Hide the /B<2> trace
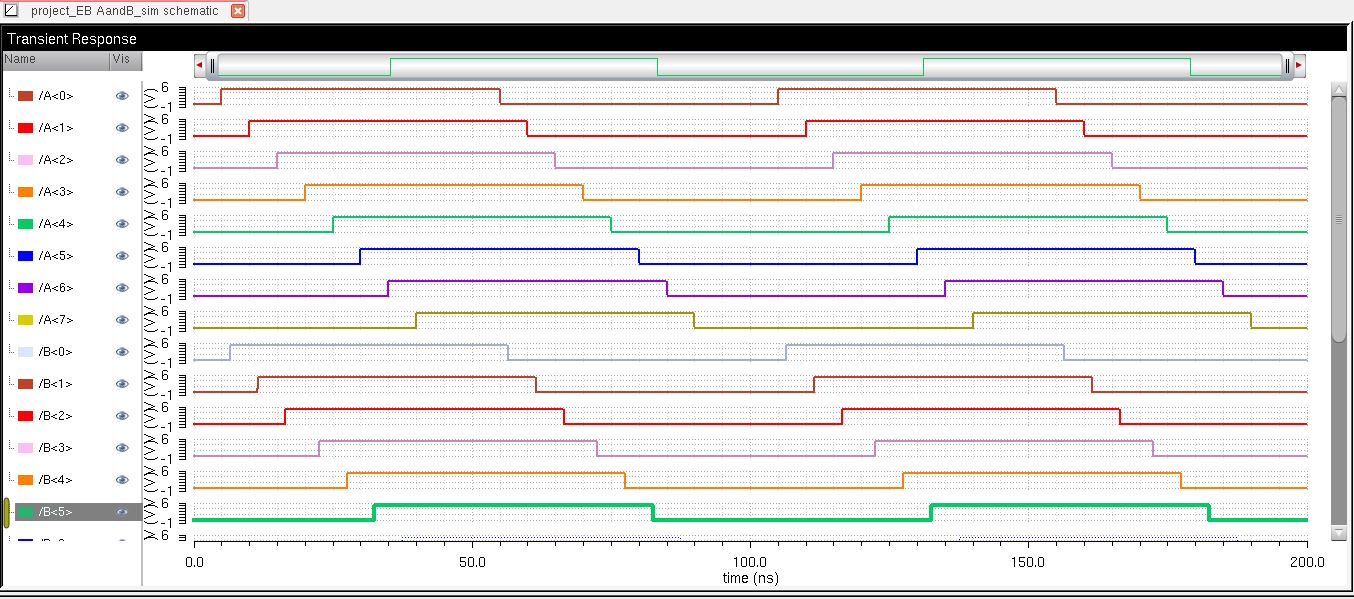Viewport: 1354px width, 599px height. point(122,416)
